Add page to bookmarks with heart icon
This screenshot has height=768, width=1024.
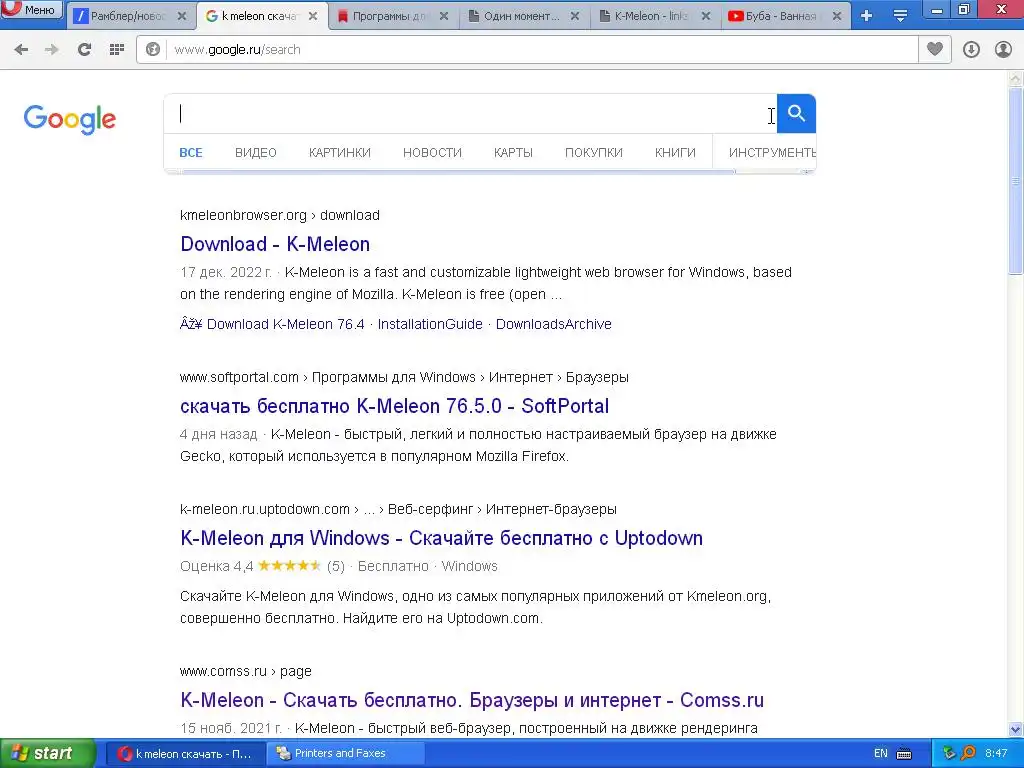pos(935,50)
